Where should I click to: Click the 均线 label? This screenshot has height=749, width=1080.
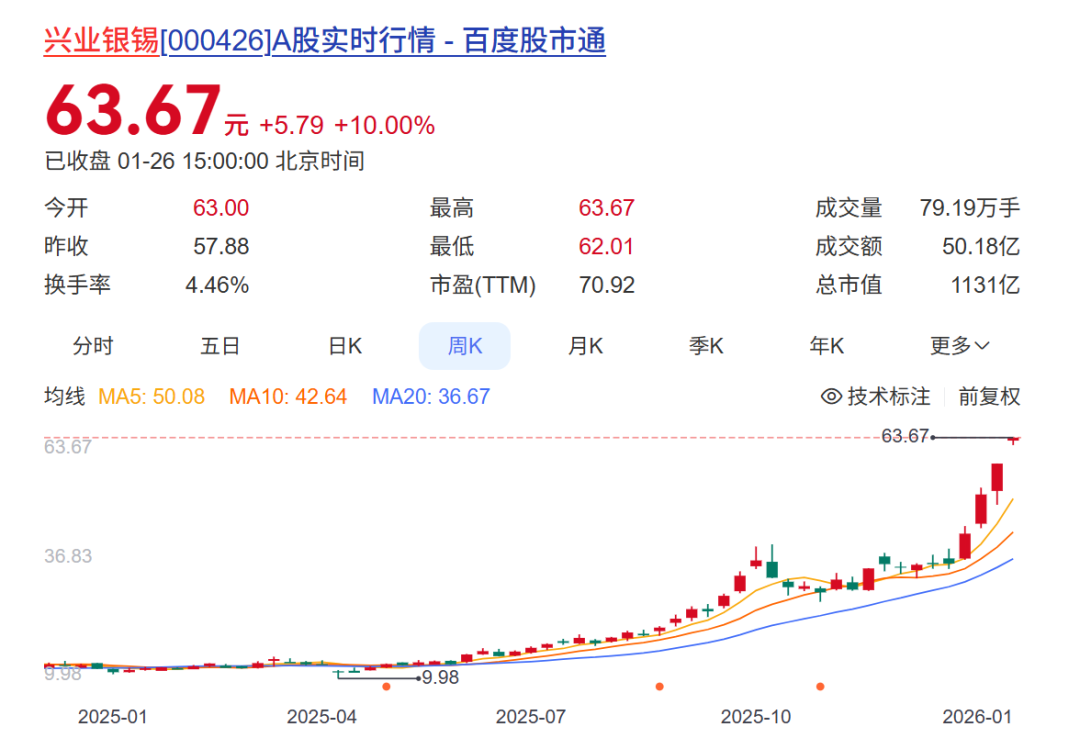(65, 396)
